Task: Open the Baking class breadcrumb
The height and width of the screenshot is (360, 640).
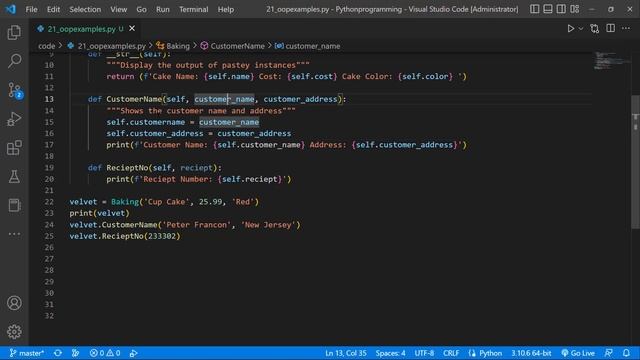Action: [173, 46]
